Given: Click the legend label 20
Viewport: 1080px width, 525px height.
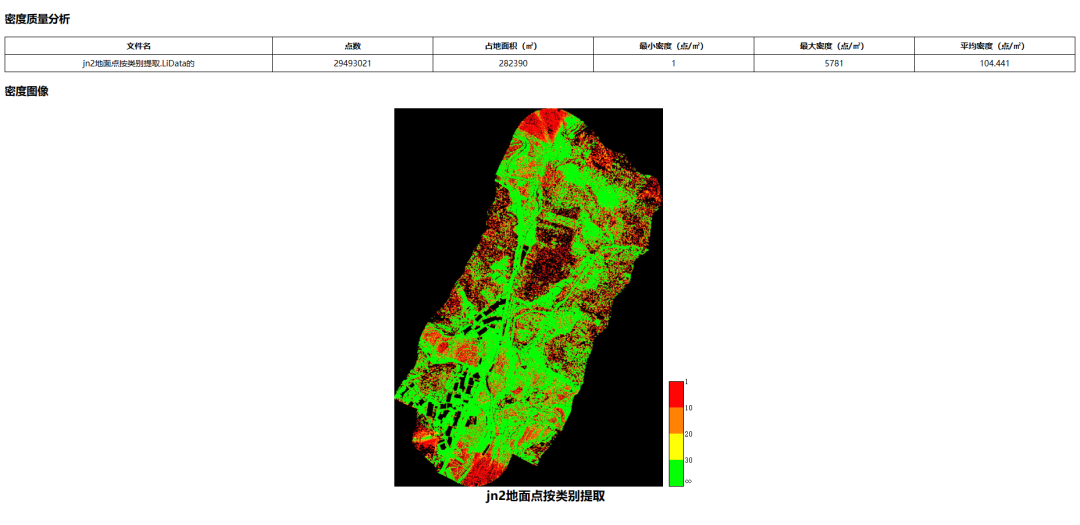Looking at the screenshot, I should click(x=688, y=434).
